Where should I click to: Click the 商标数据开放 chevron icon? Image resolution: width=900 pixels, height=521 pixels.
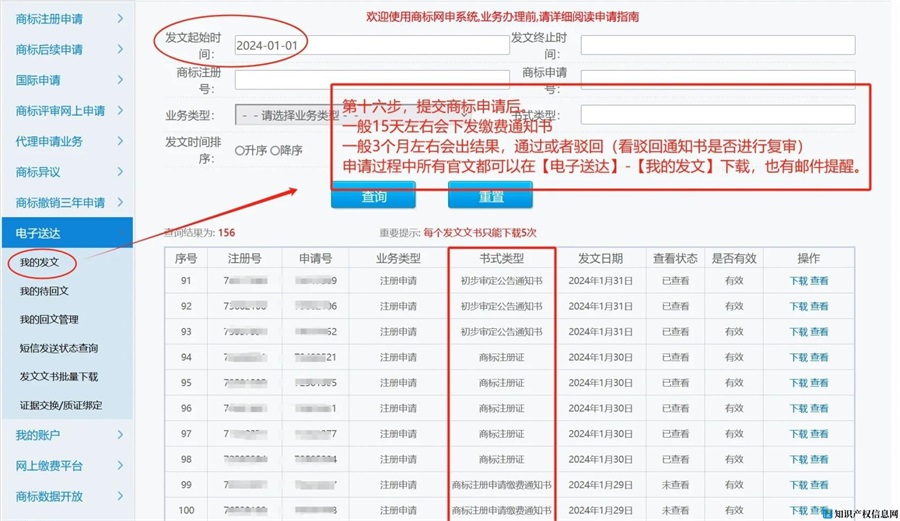[120, 496]
